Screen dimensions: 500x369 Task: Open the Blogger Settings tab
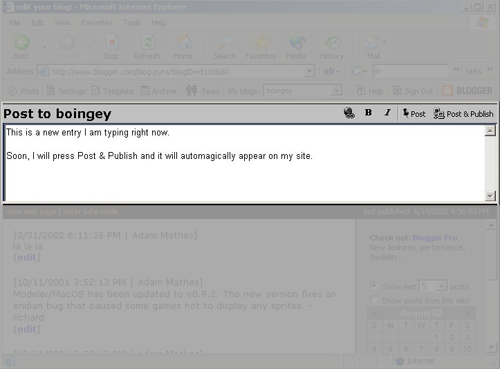coord(66,91)
